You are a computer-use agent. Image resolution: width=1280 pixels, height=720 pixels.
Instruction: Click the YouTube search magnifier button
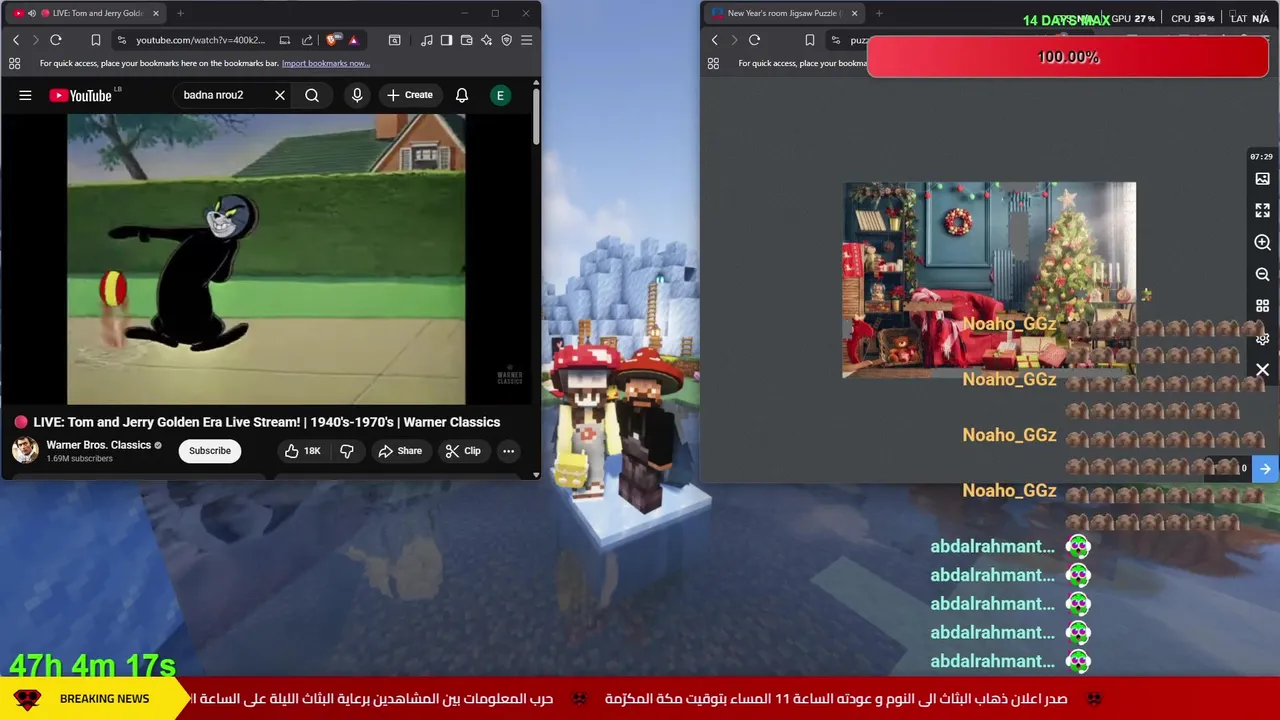(x=312, y=95)
